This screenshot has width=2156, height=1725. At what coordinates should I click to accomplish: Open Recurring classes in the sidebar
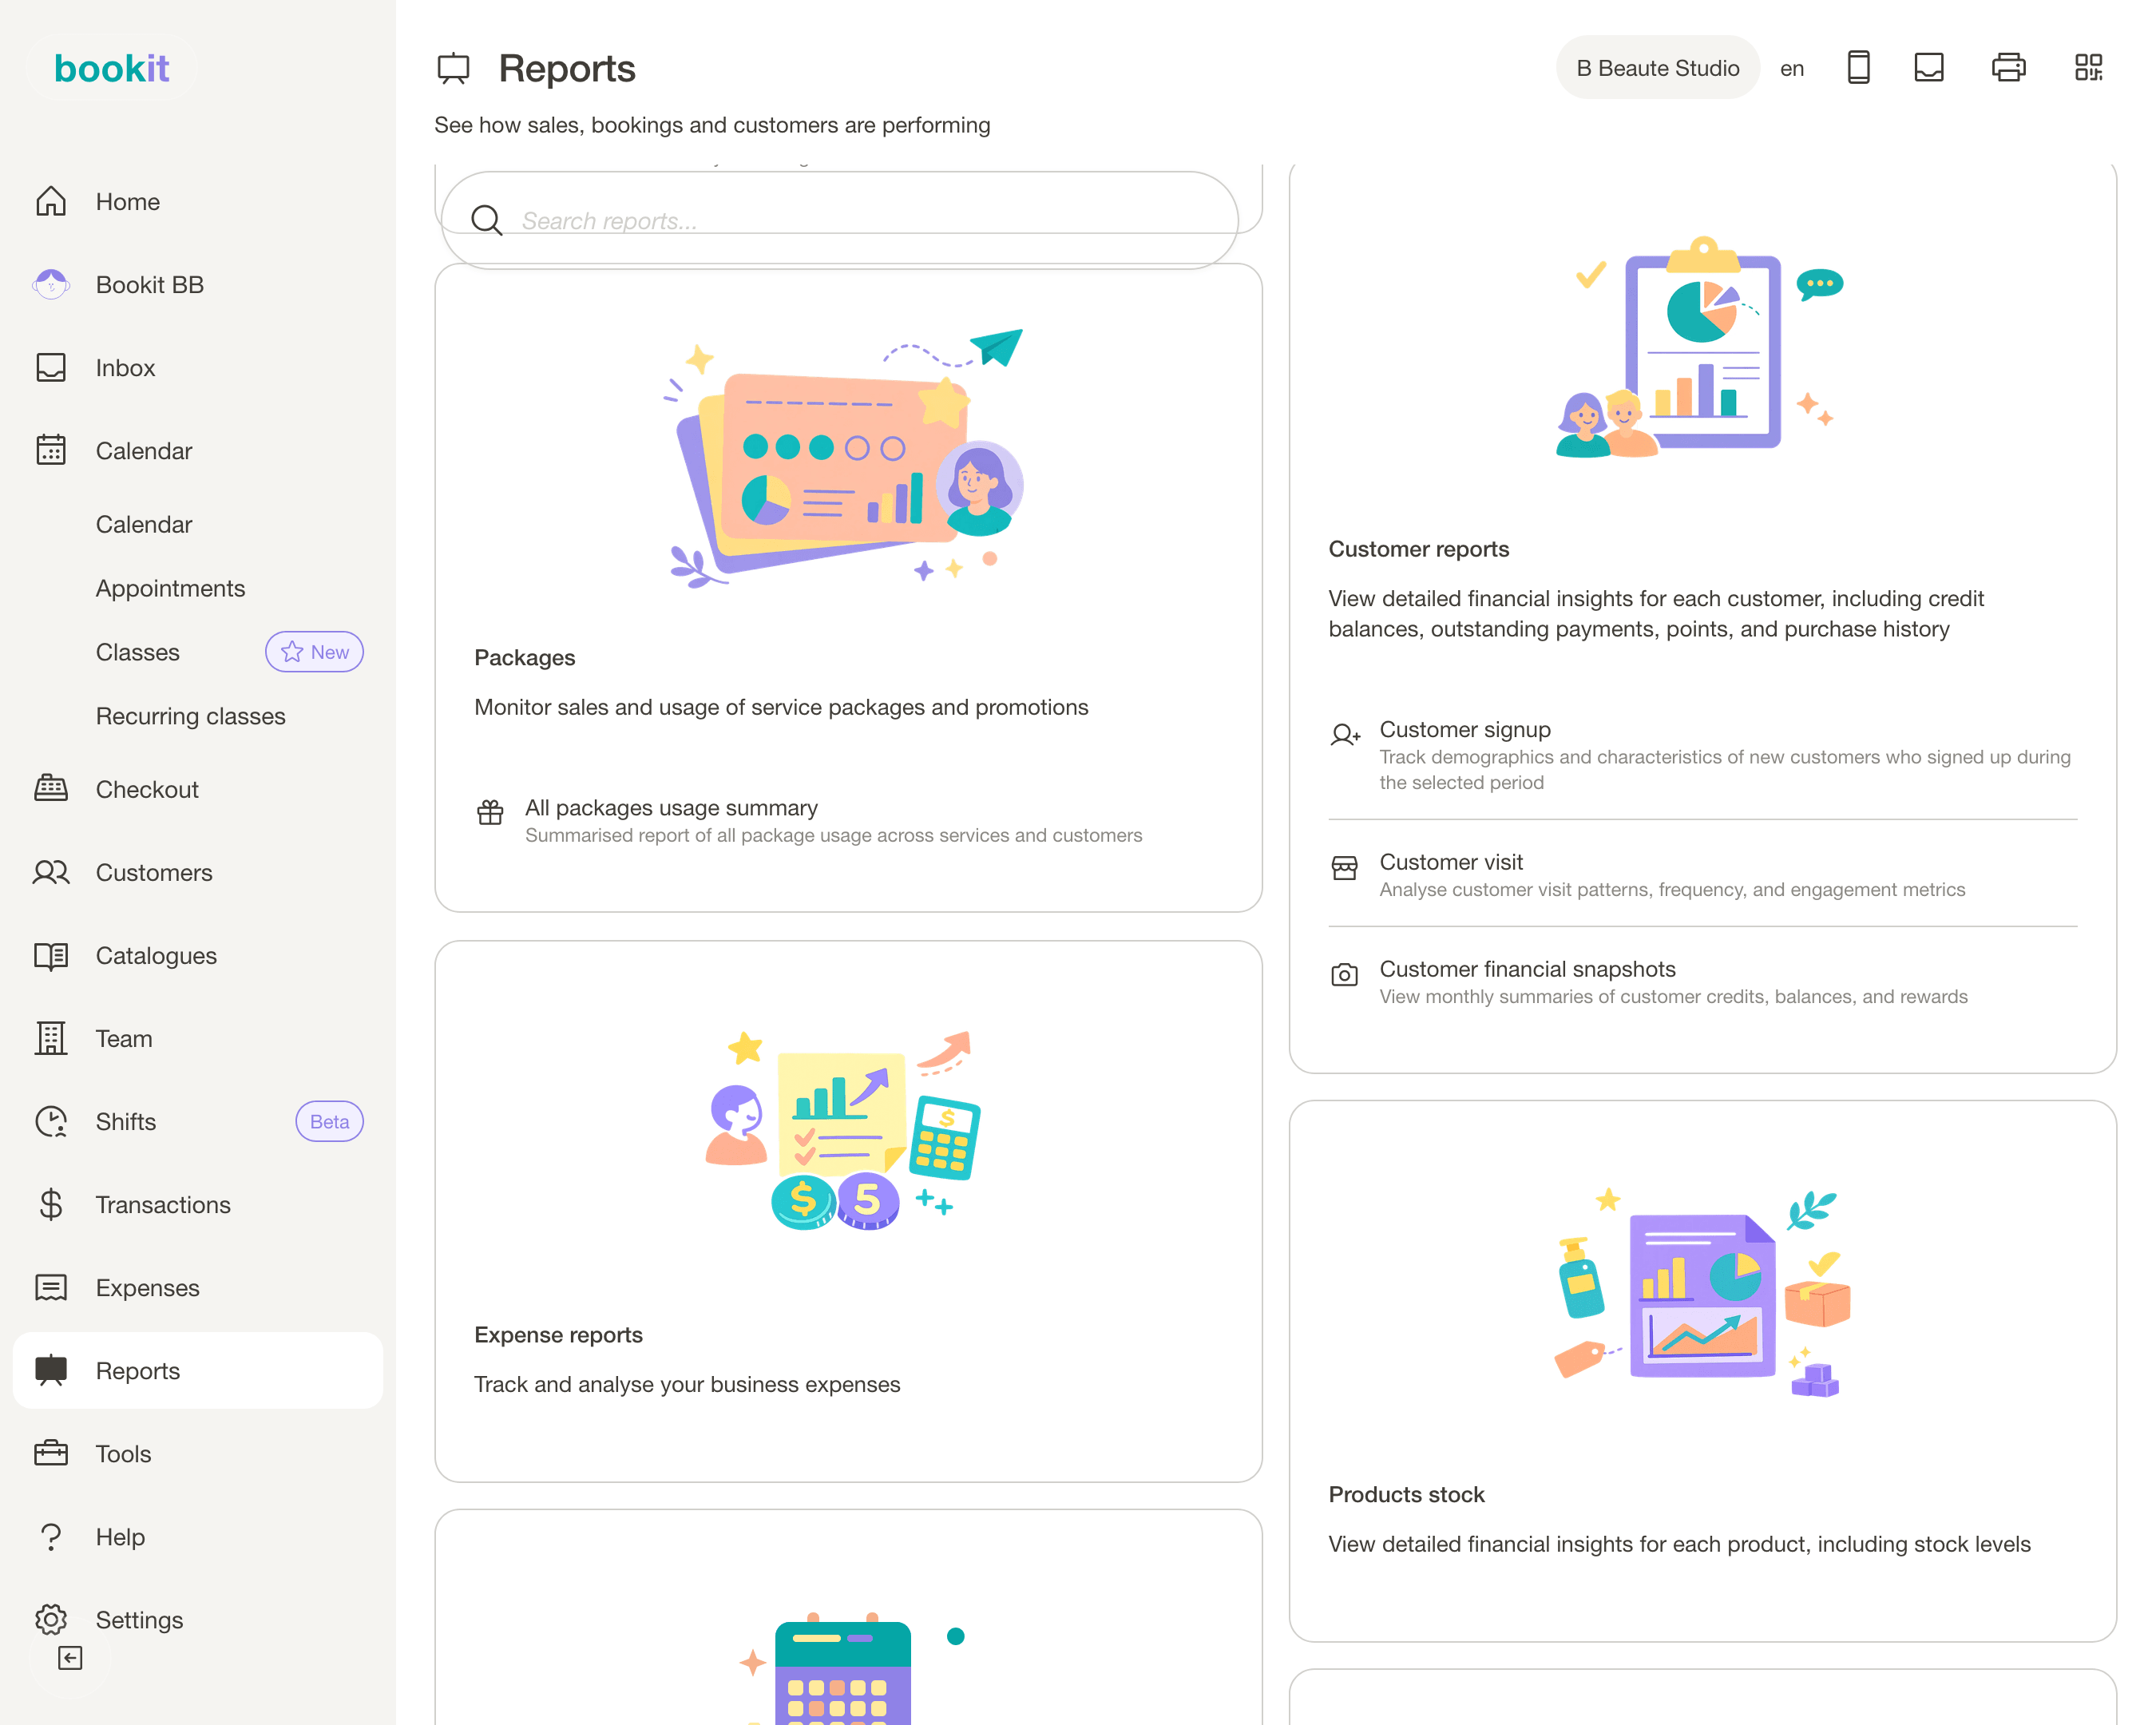(190, 717)
